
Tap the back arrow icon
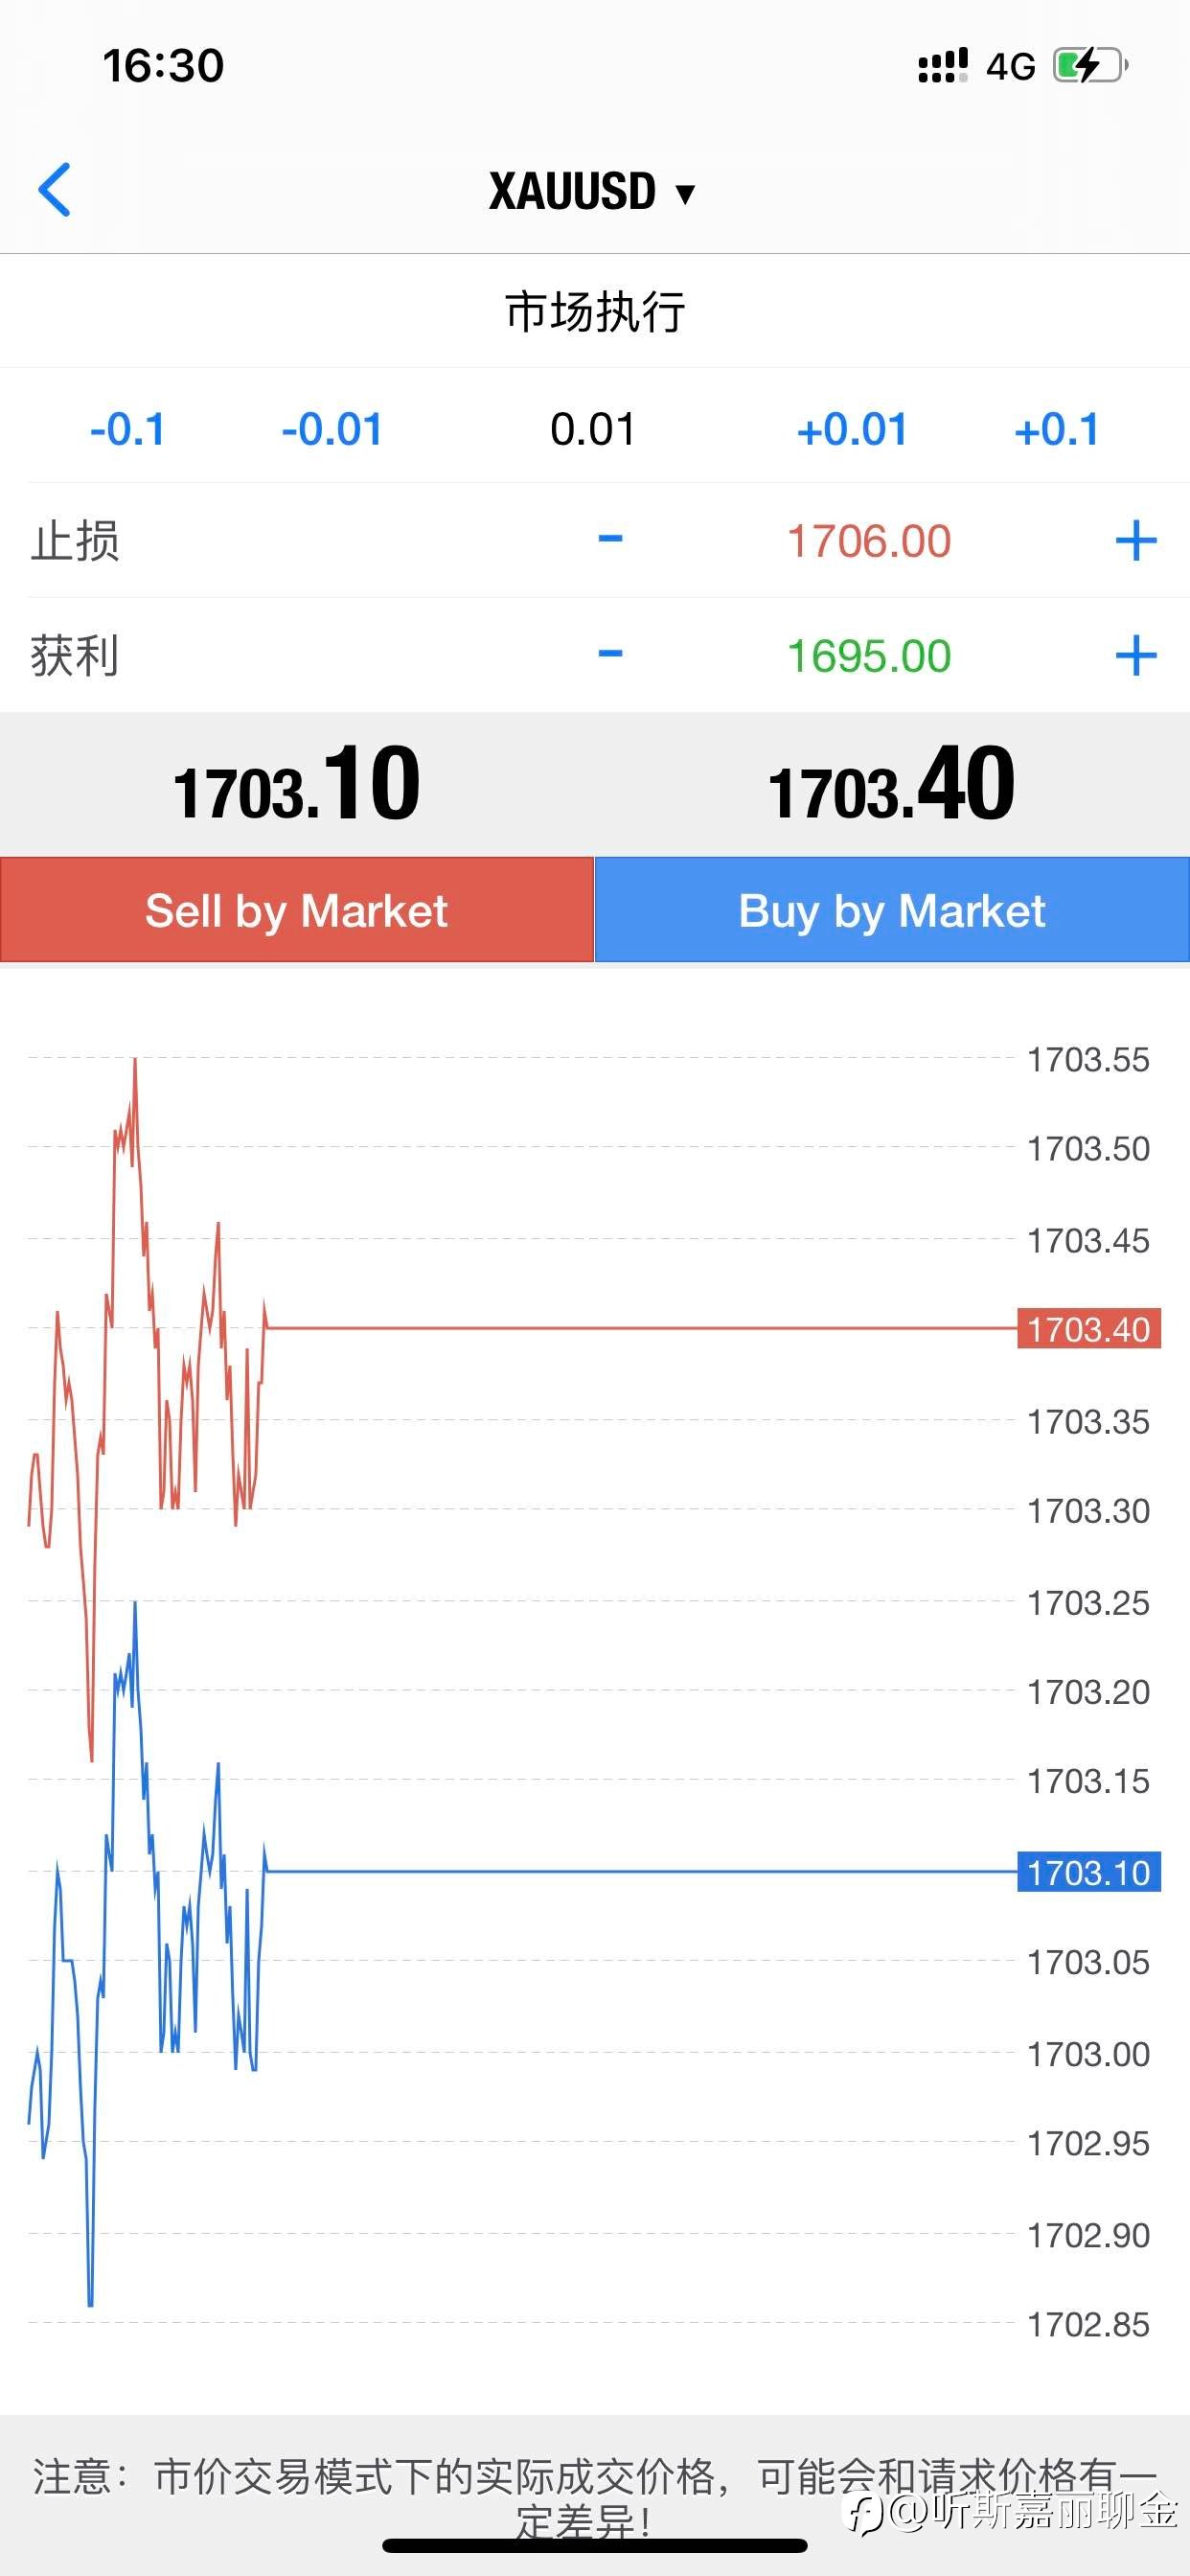point(55,190)
